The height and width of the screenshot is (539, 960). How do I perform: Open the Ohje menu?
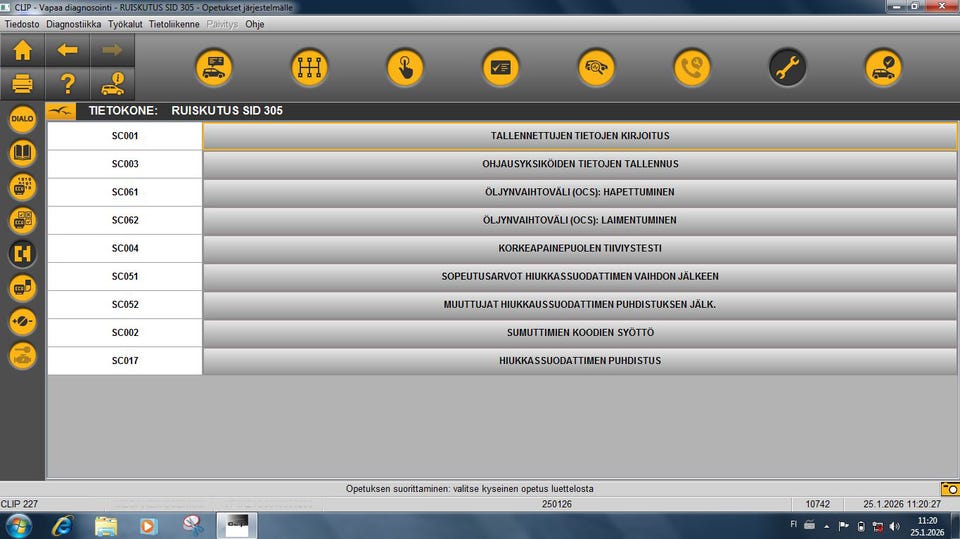(x=255, y=24)
